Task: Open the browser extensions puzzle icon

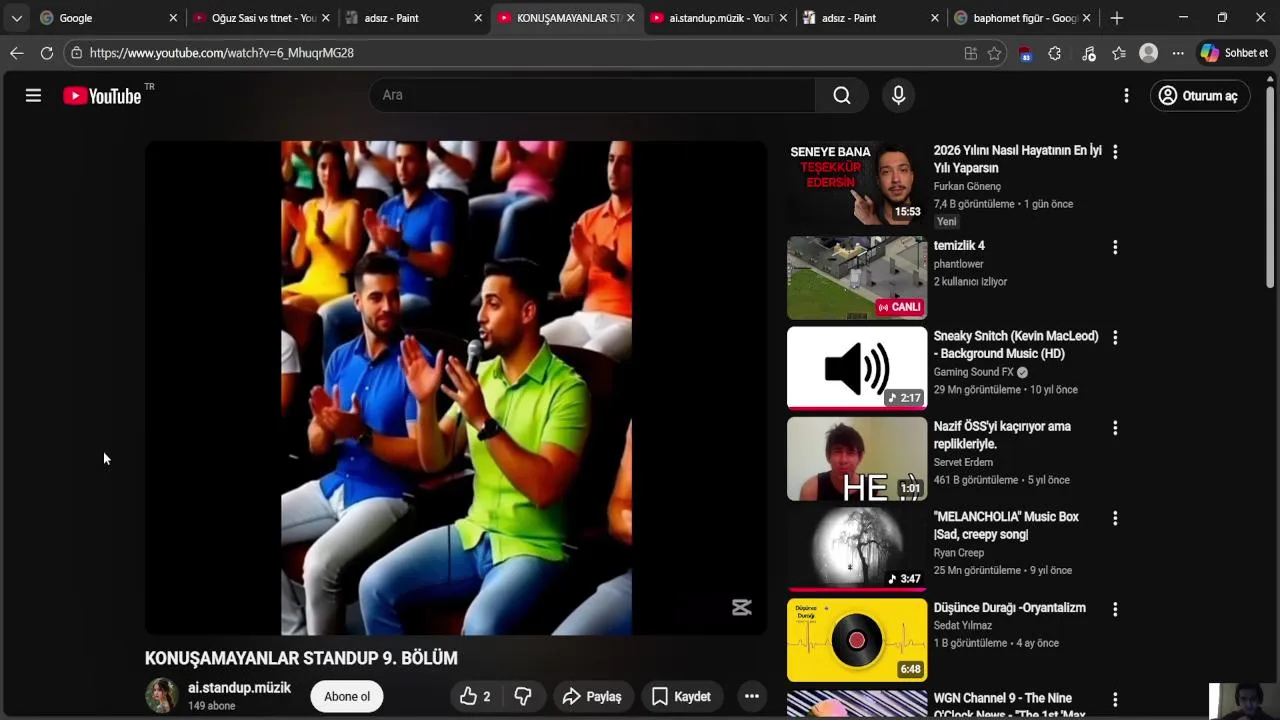Action: (x=1054, y=54)
